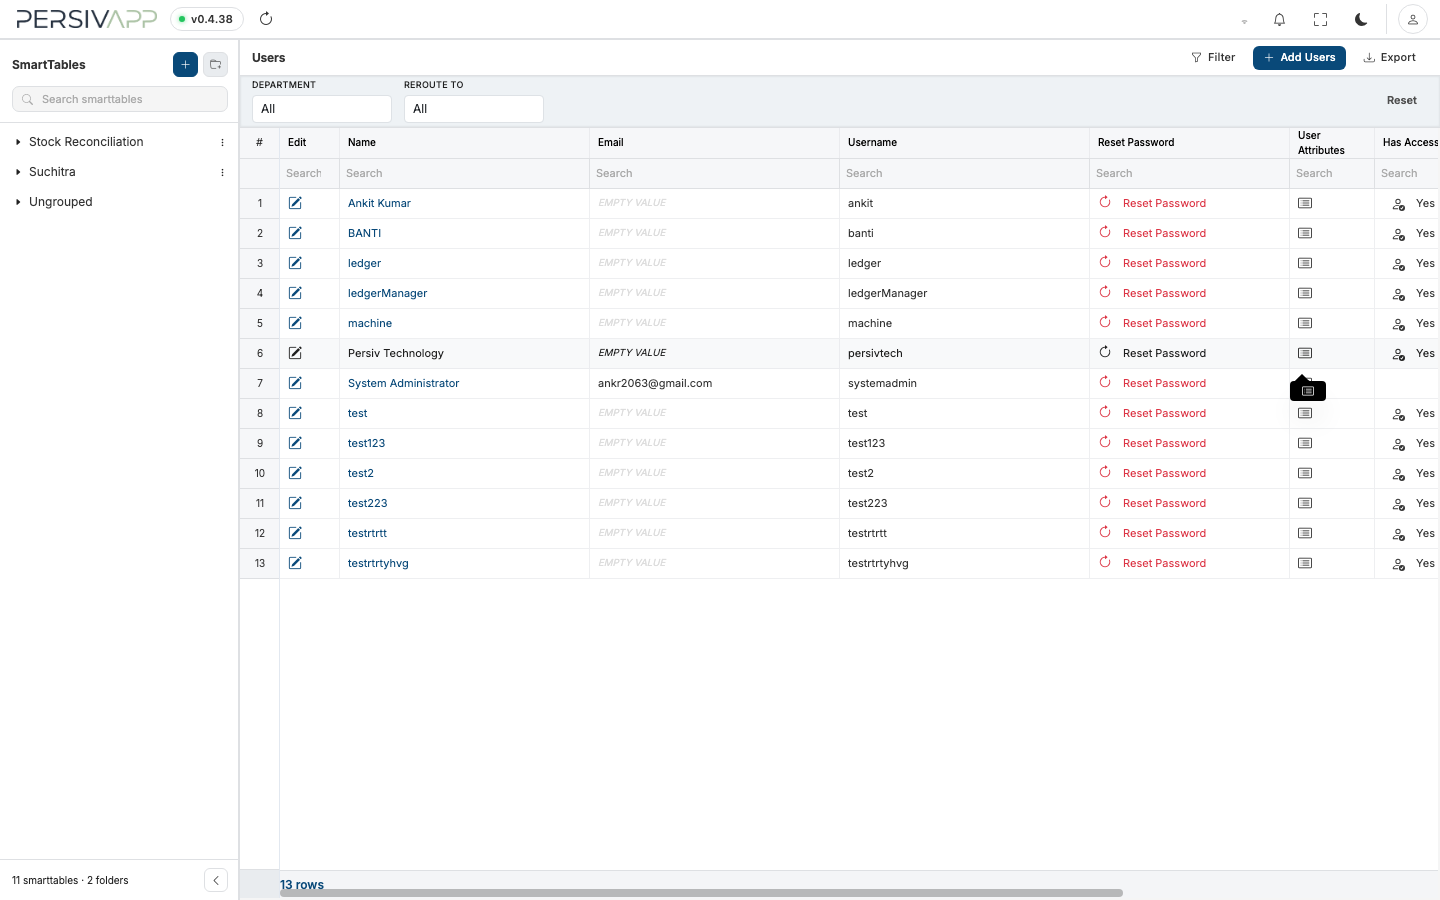Reset password for testrtrtyhvg
The width and height of the screenshot is (1440, 900).
coord(1153,563)
